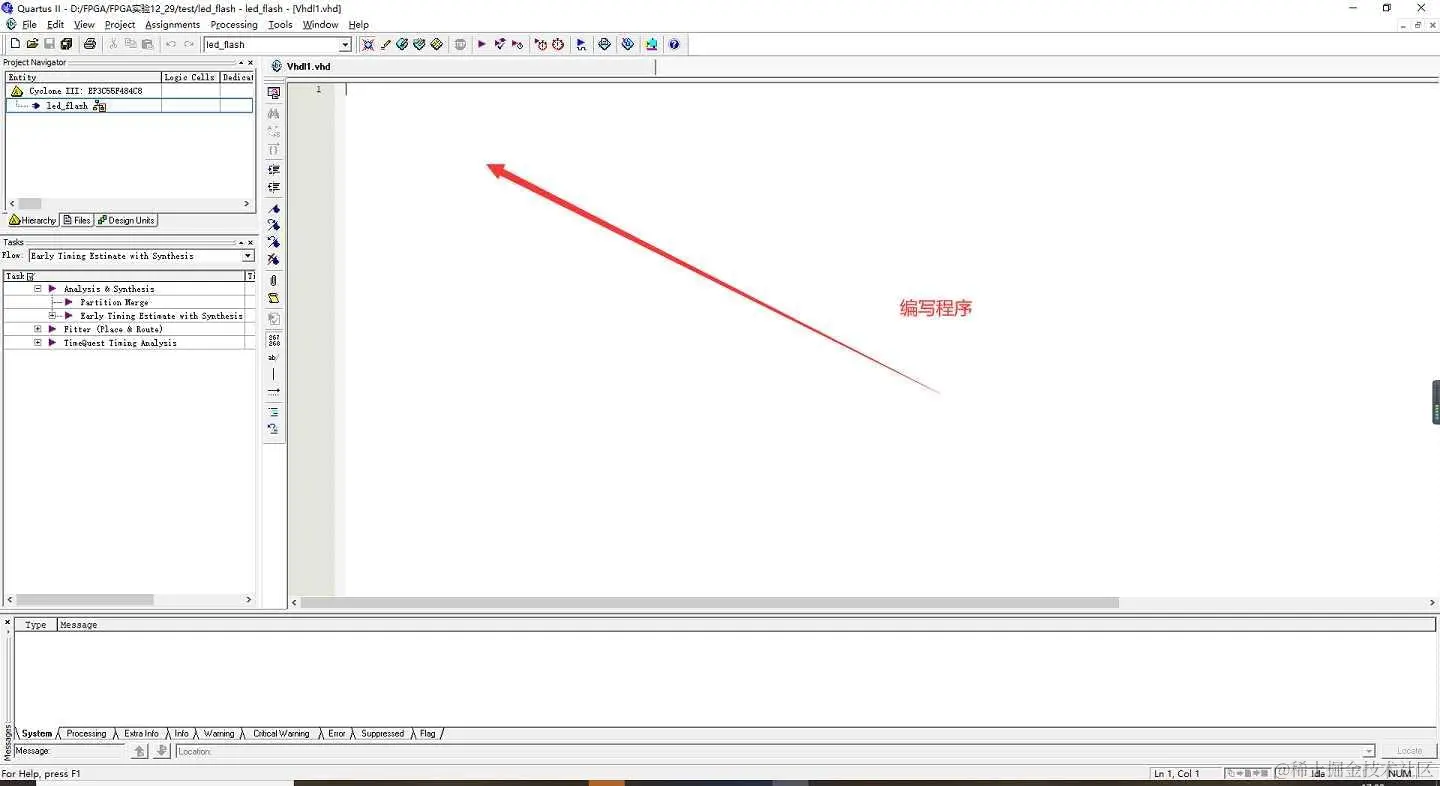Click the Tasks panel horizontal scrollbar
The height and width of the screenshot is (786, 1440).
pos(85,600)
